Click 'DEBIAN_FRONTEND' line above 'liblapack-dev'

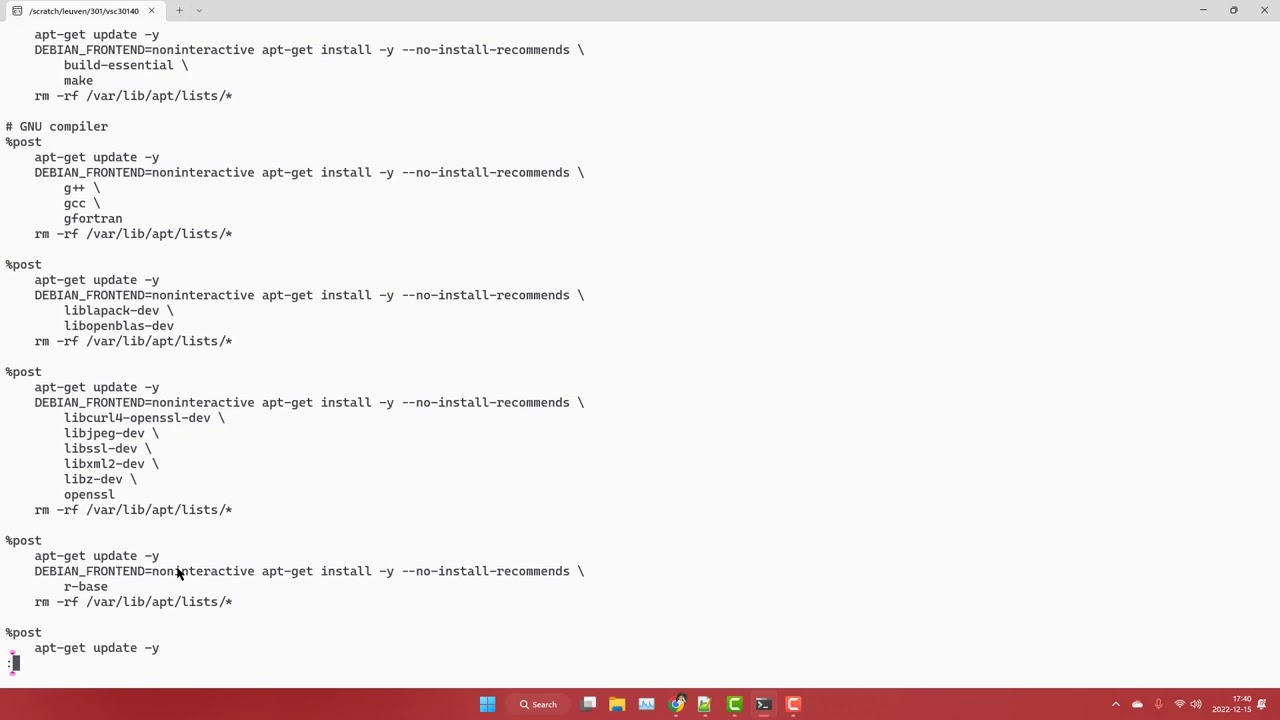[x=309, y=296]
